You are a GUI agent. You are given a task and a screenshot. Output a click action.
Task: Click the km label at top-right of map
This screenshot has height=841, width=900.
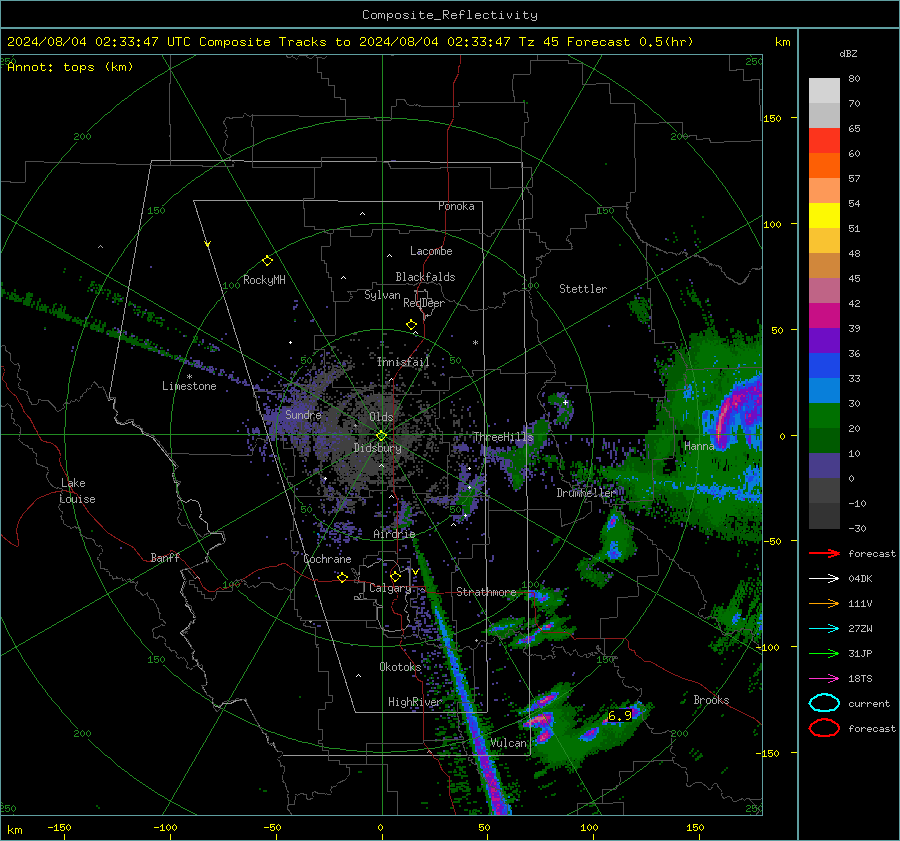(782, 42)
